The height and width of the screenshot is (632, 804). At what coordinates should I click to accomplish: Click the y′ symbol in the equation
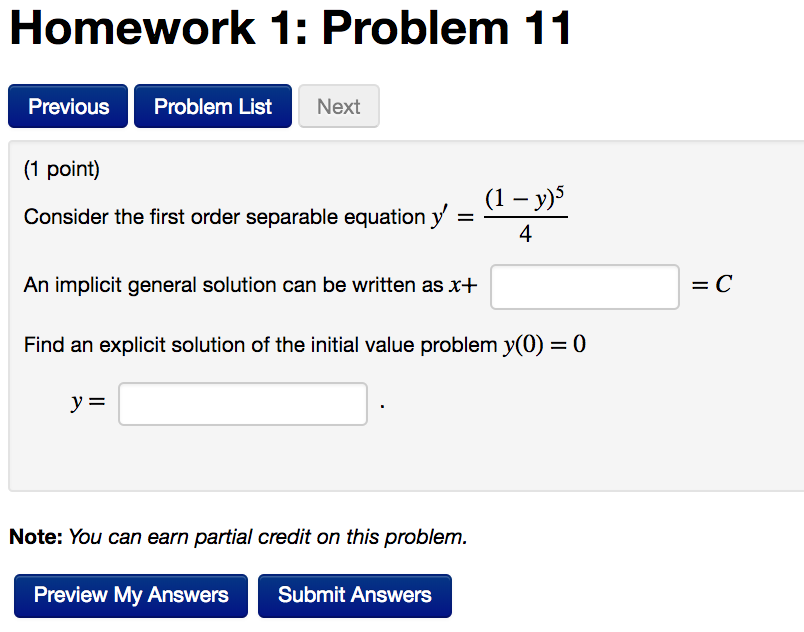(439, 217)
